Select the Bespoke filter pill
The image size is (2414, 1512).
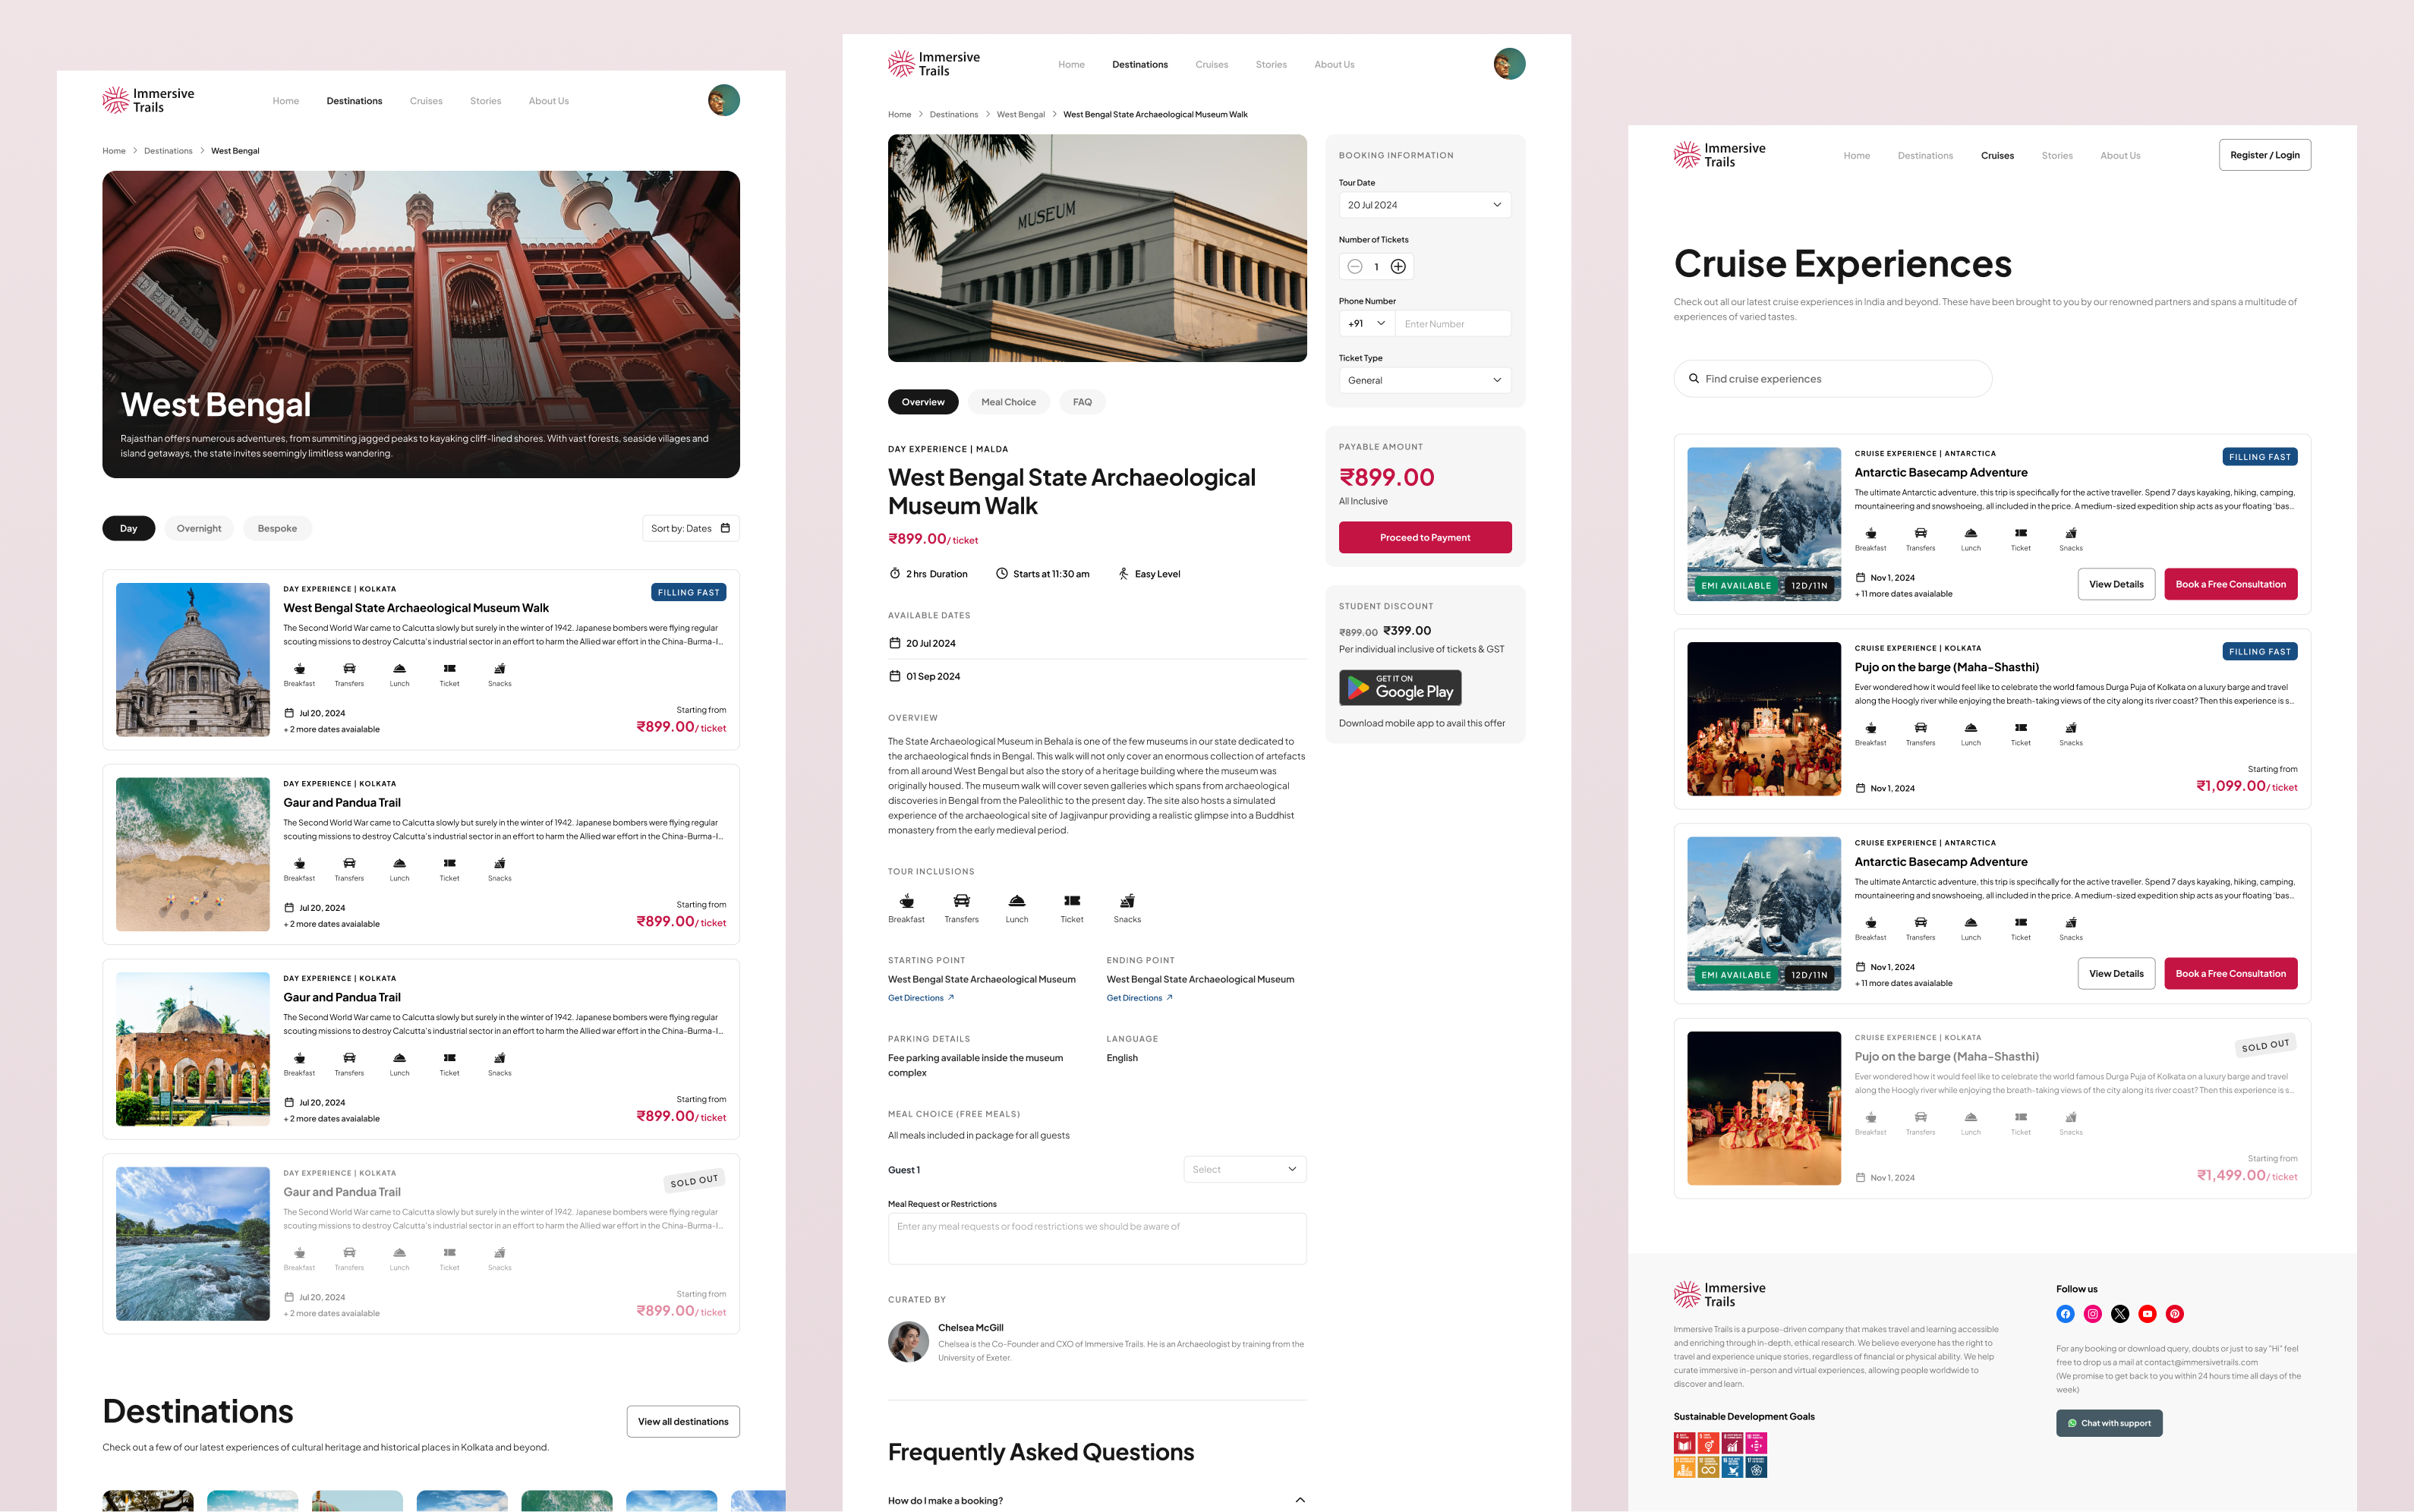tap(277, 528)
